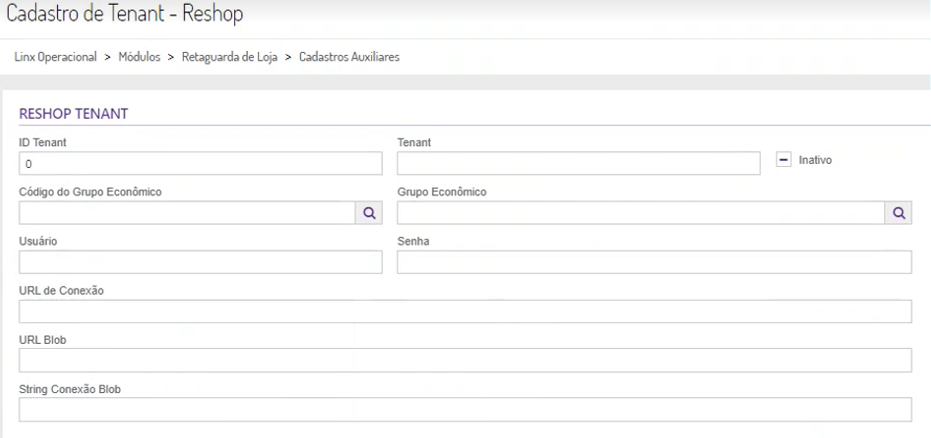This screenshot has width=931, height=438.
Task: Click the Inativo label text
Action: tap(815, 160)
